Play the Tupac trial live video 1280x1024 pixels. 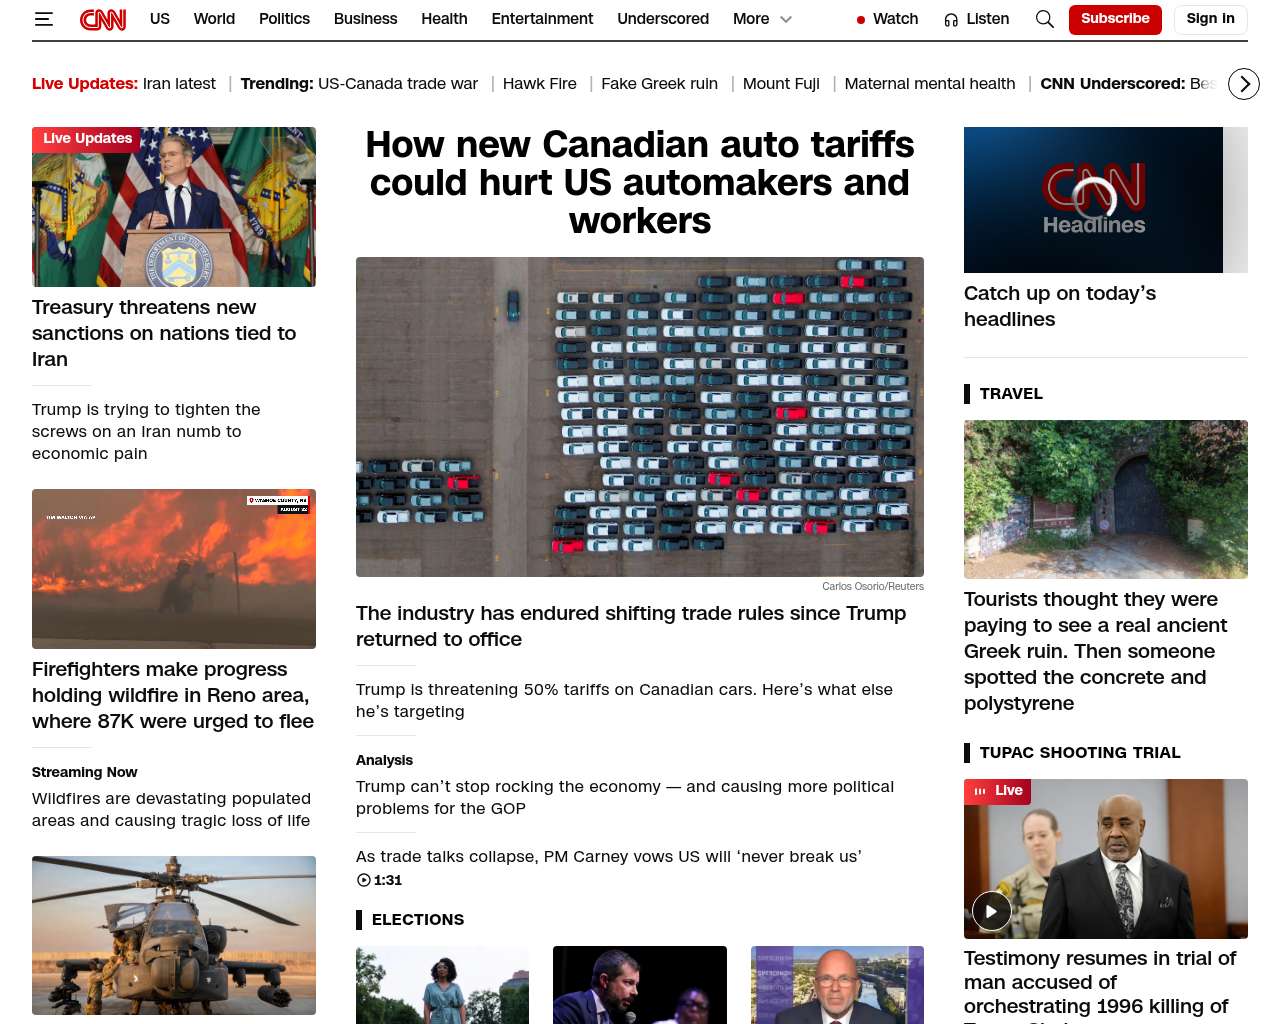pos(992,911)
